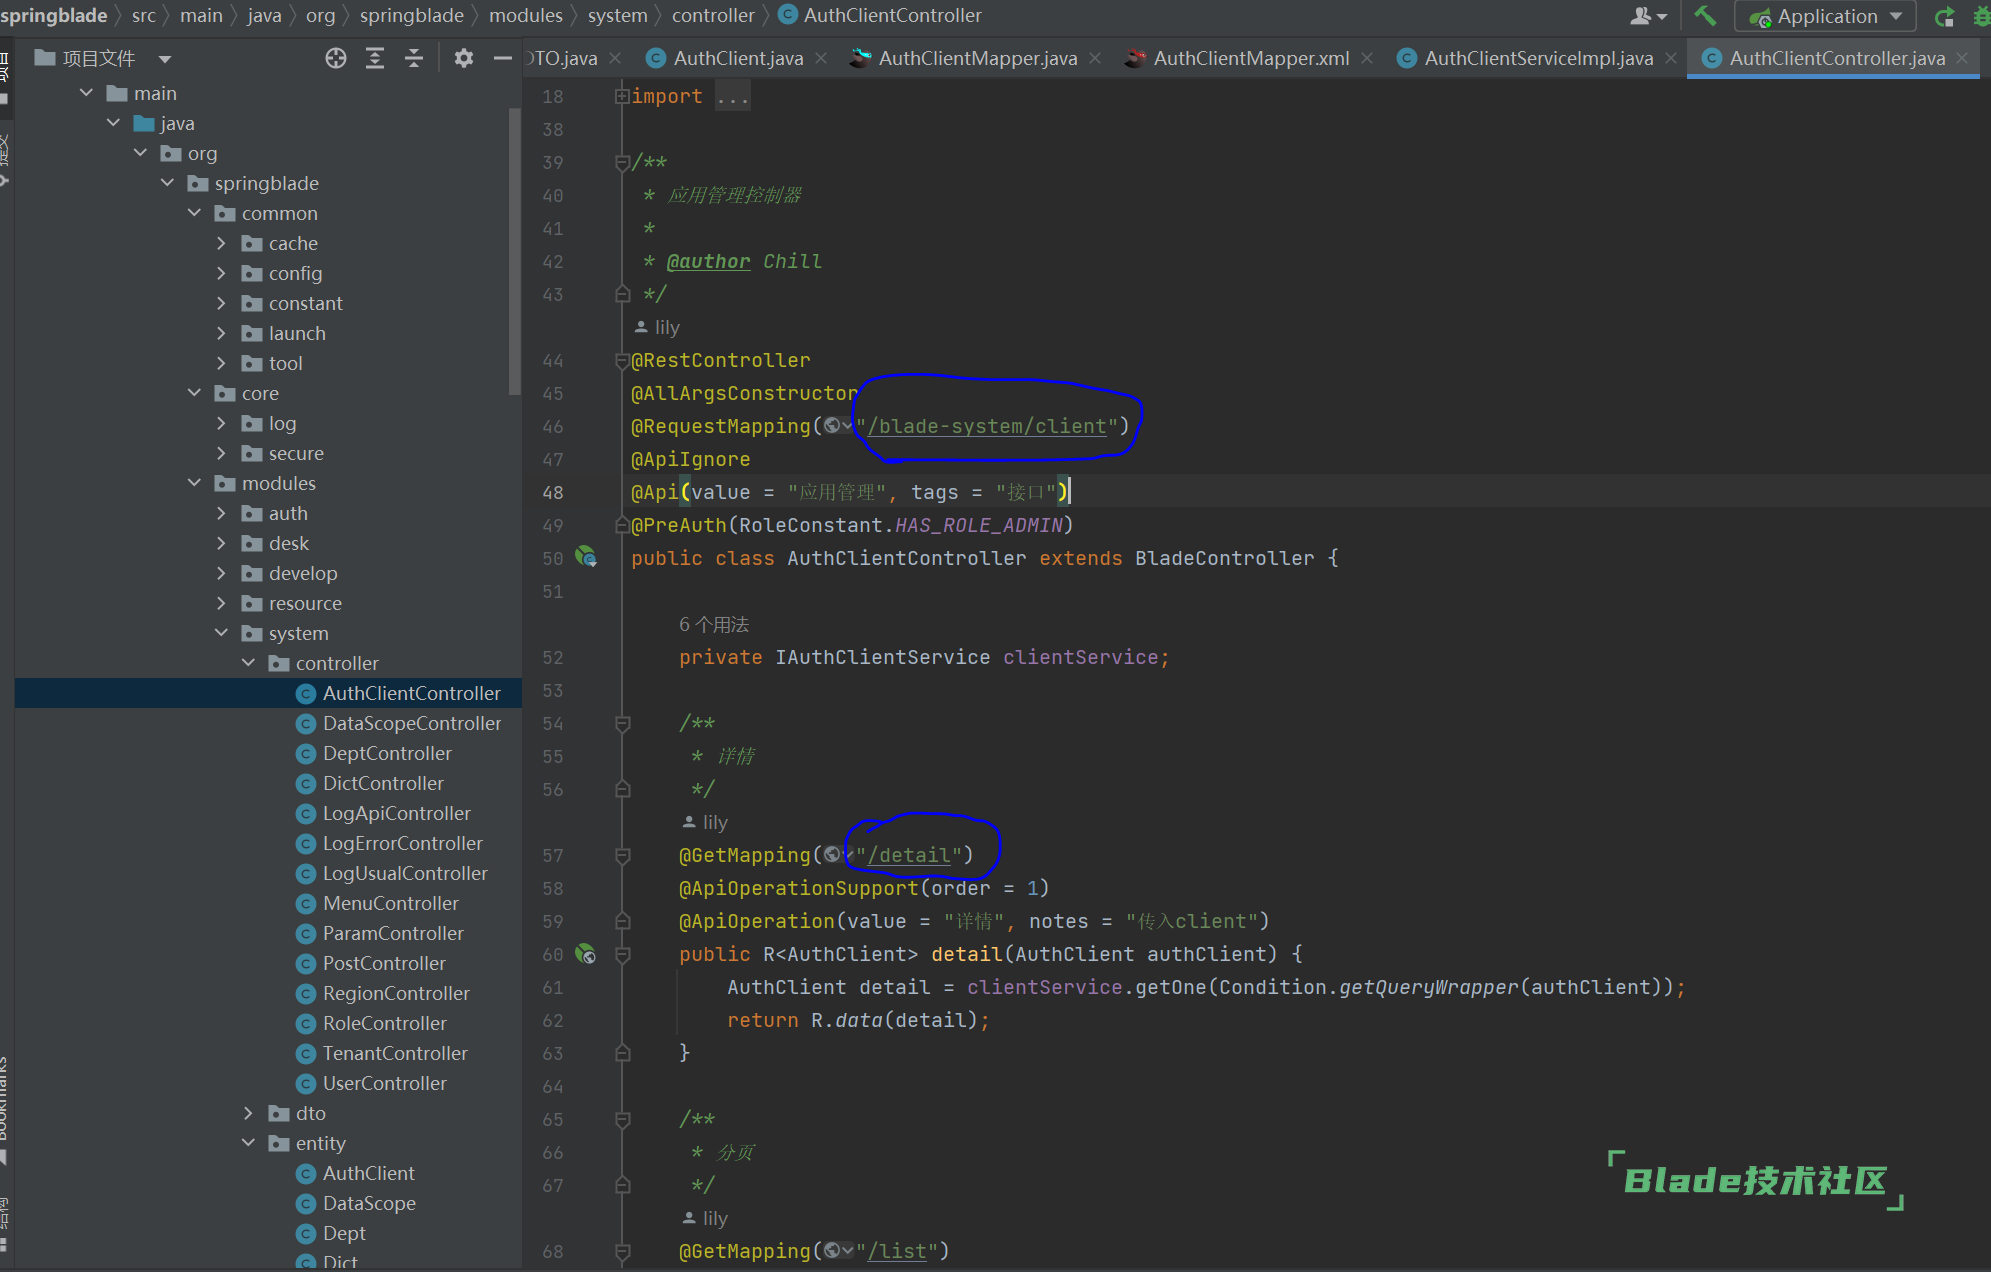
Task: Click the HAS_ROLE_ADMIN constant
Action: (978, 525)
